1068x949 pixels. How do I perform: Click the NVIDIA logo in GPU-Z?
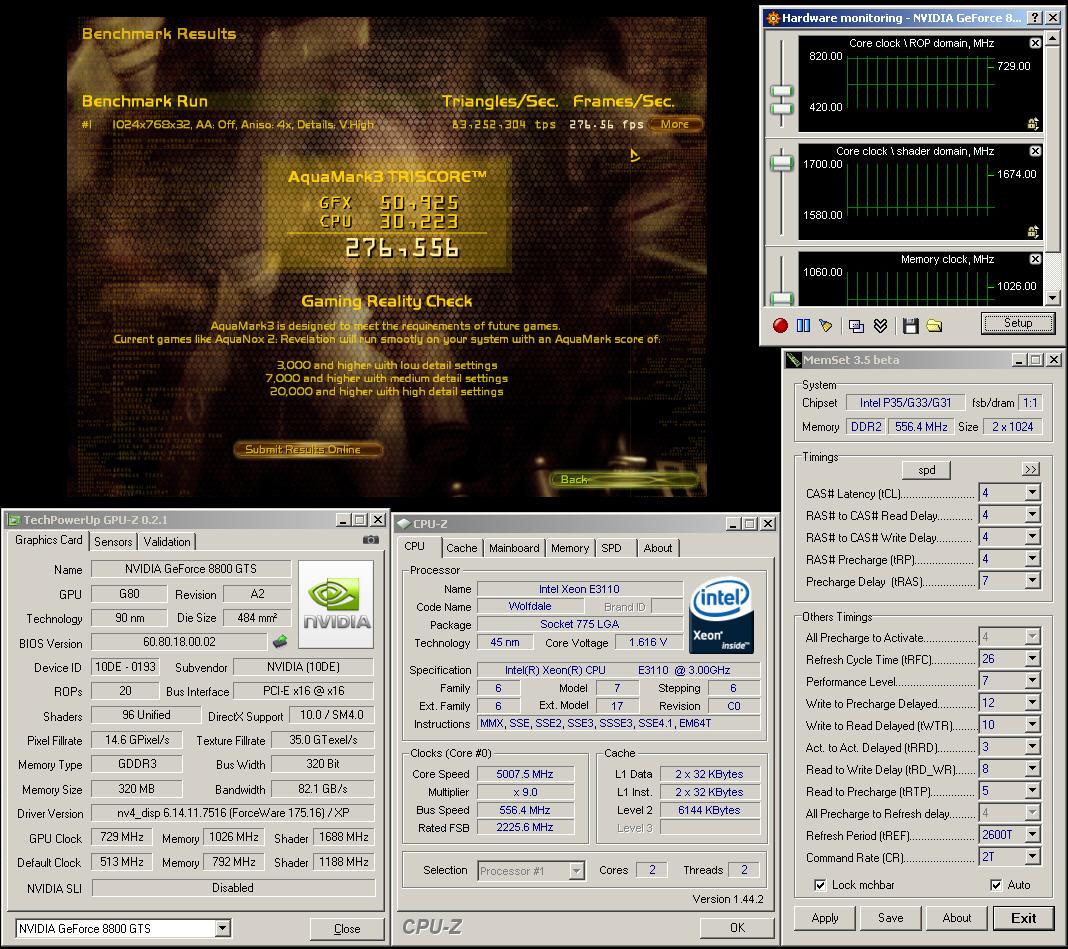tap(336, 604)
